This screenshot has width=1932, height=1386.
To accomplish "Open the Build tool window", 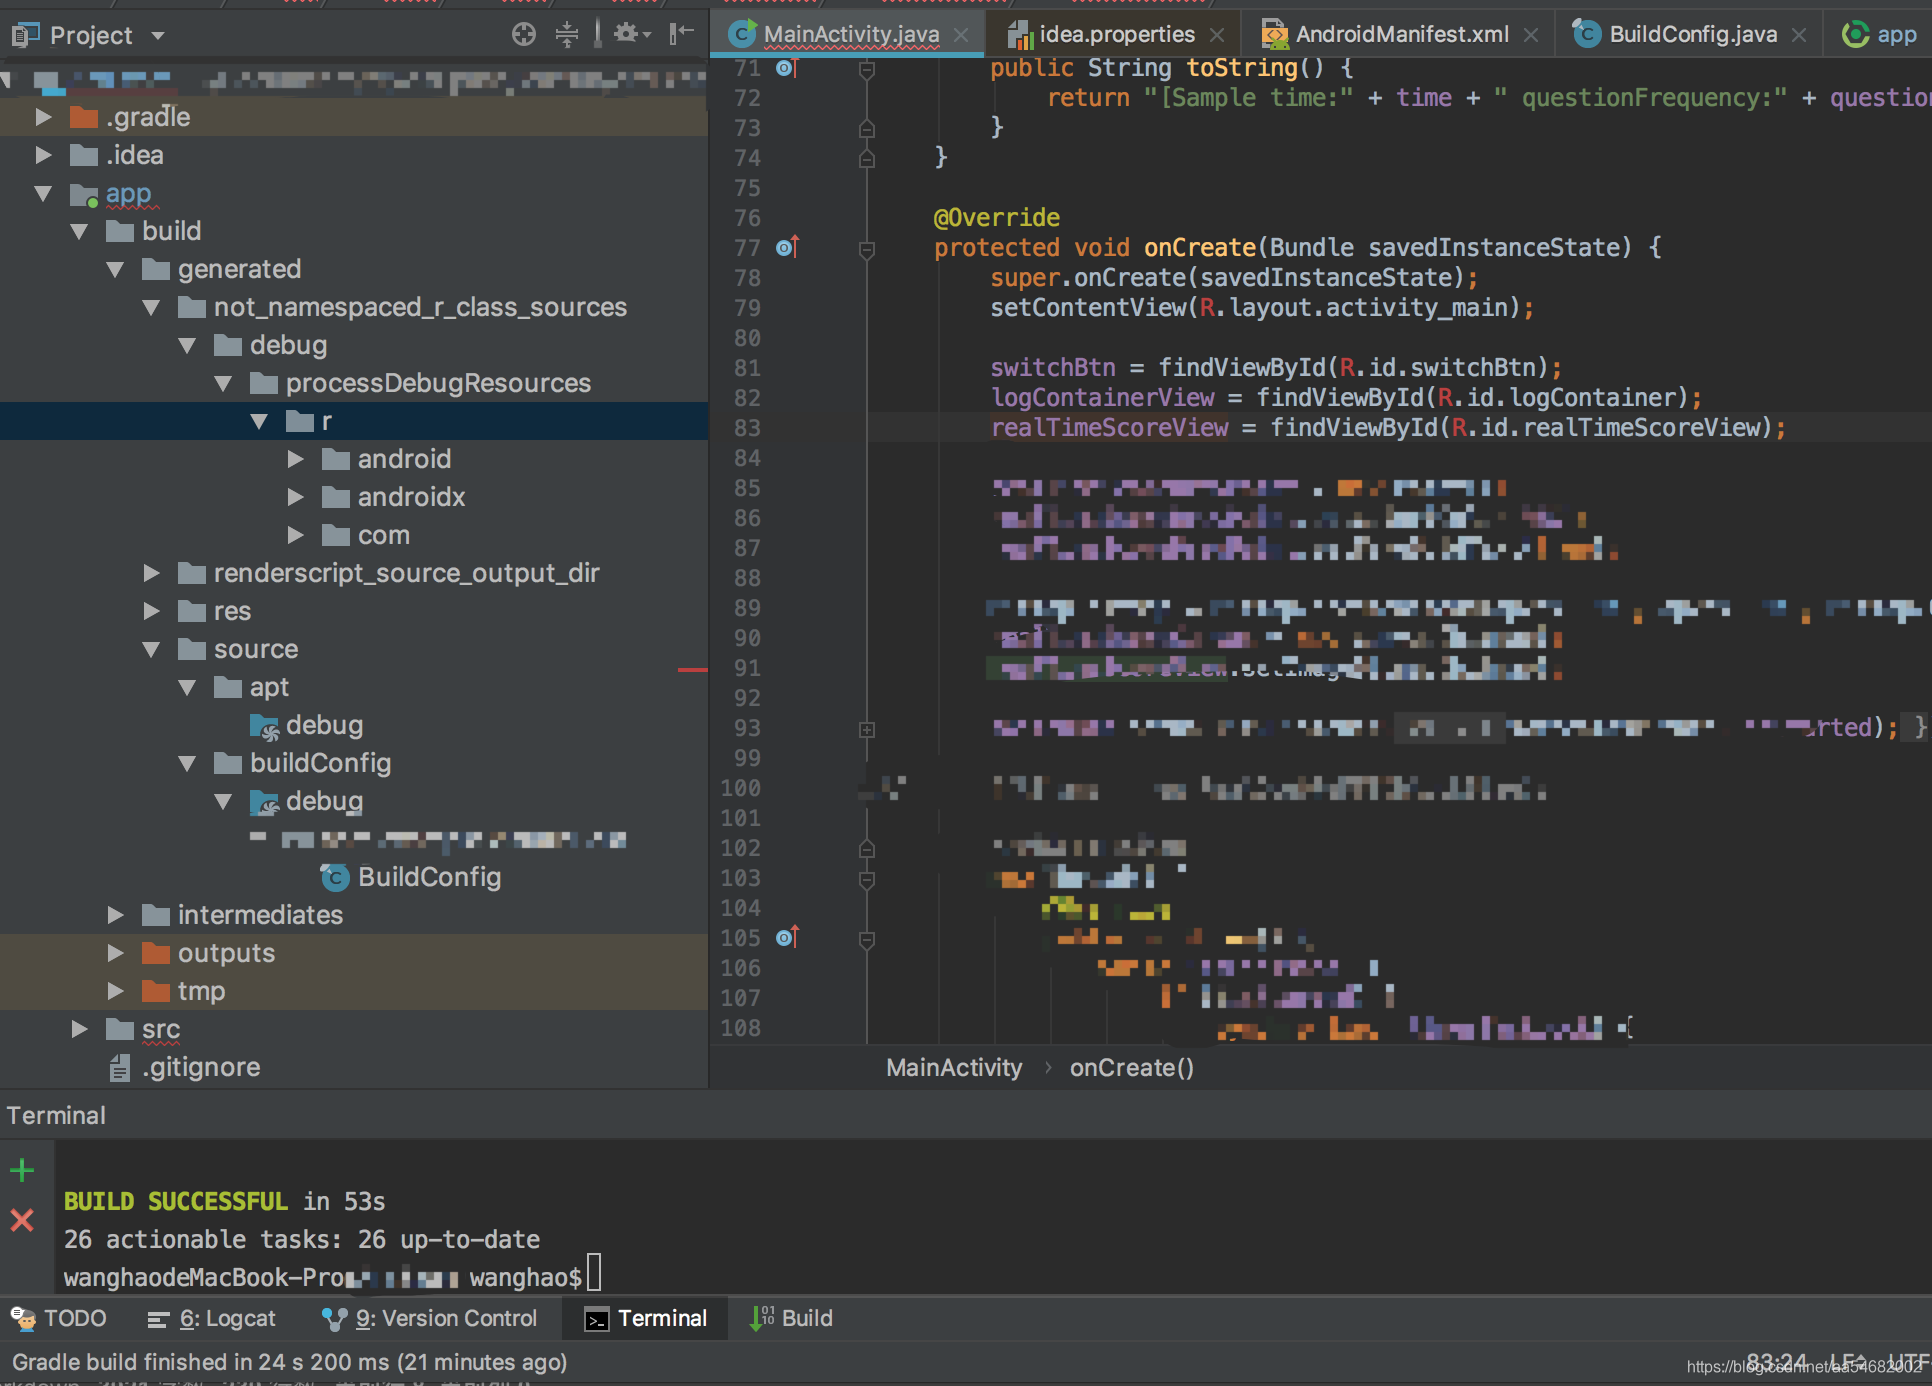I will (792, 1318).
